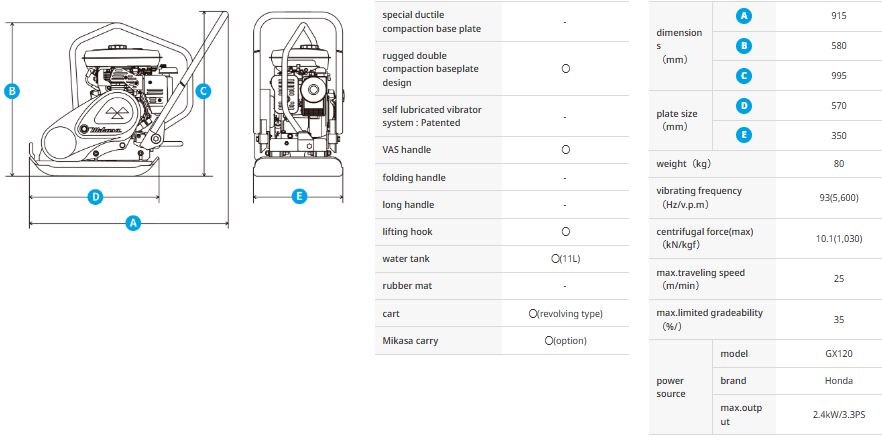Select the B badge in the dimensions table
This screenshot has width=882, height=441.
744,46
